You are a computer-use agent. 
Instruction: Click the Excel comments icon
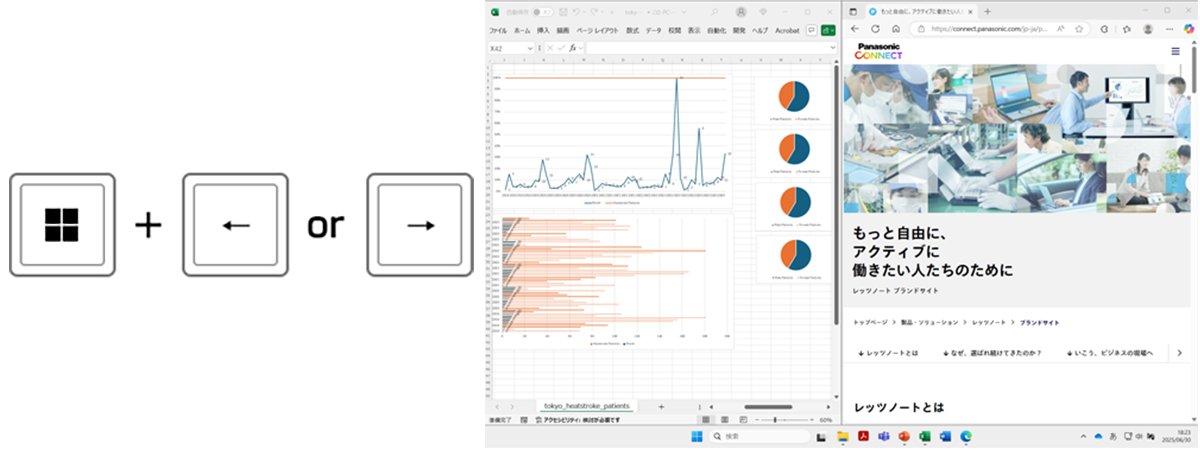pos(811,31)
